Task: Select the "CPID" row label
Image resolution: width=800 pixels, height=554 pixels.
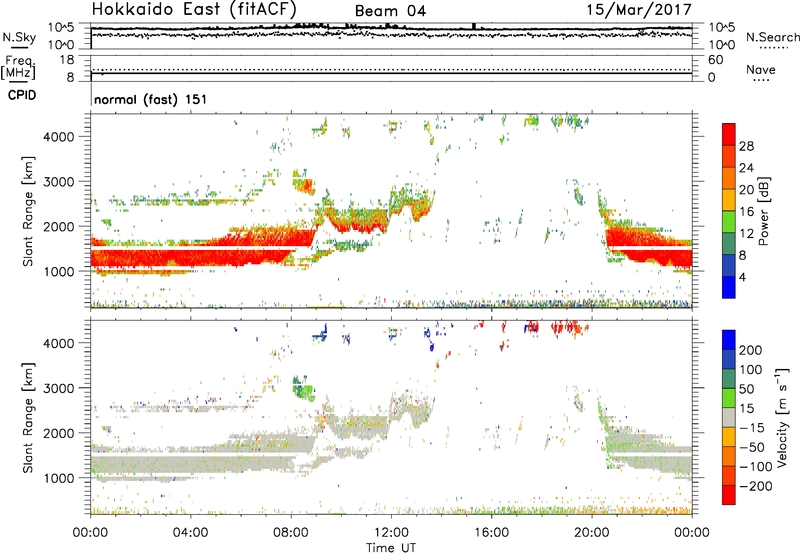Action: click(22, 95)
